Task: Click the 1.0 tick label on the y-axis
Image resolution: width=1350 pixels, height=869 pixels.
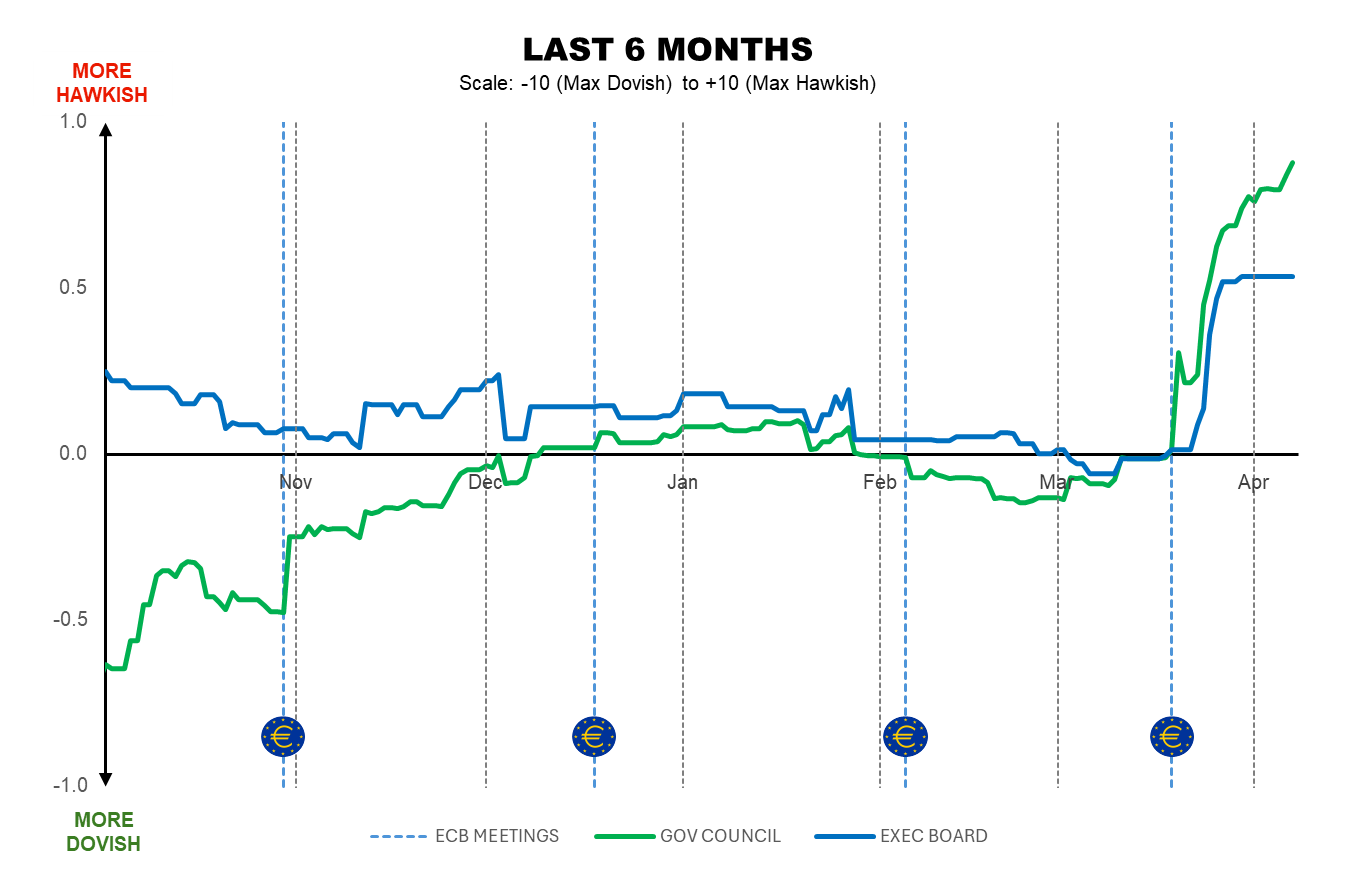Action: coord(75,122)
